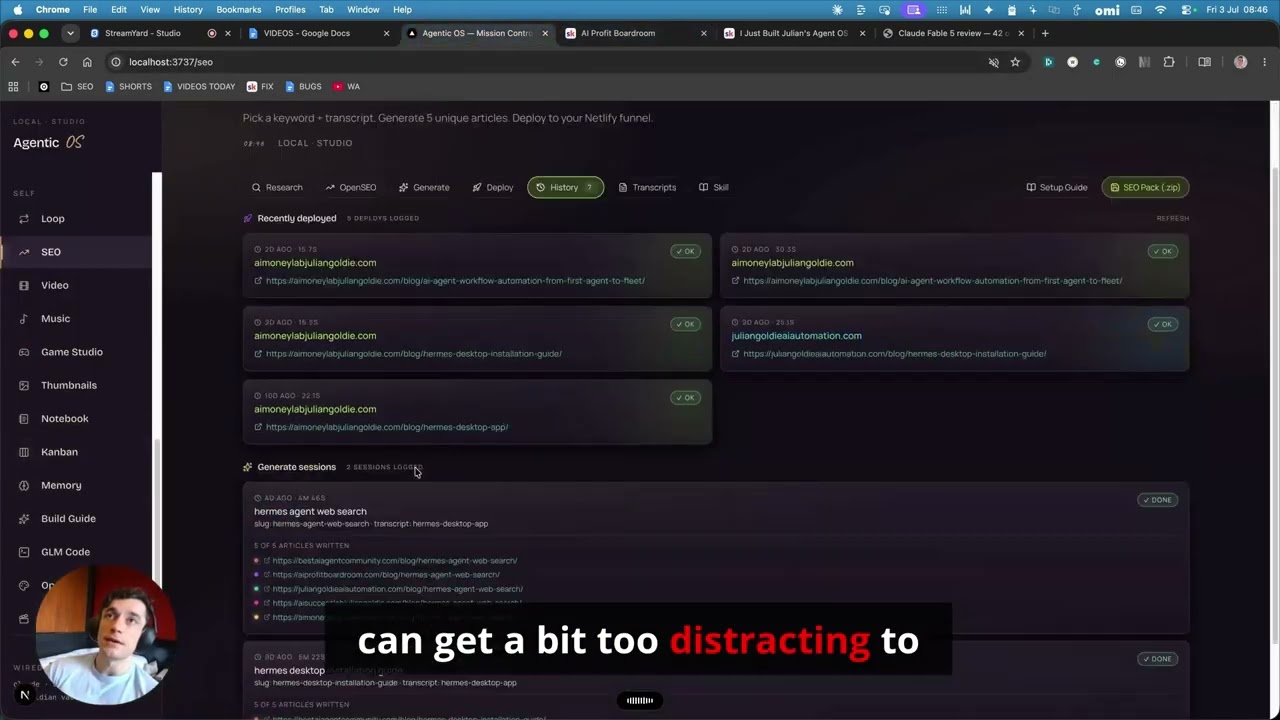Open the Wi-Fi status menu
Image resolution: width=1280 pixels, height=720 pixels.
tap(1160, 10)
